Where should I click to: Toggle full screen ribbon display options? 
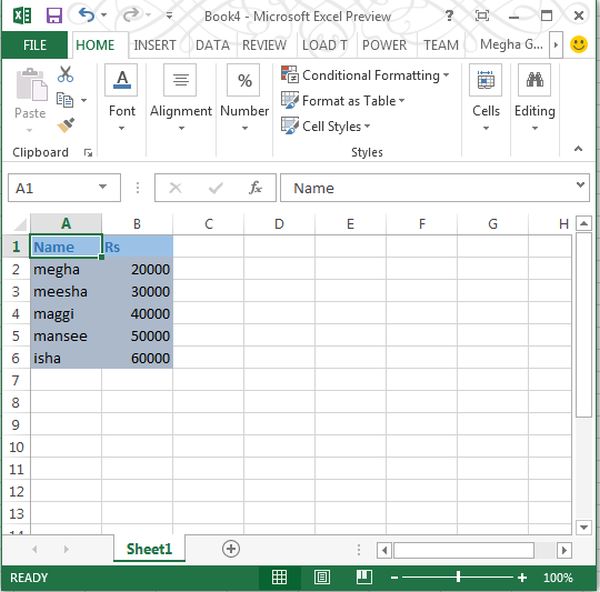(482, 16)
